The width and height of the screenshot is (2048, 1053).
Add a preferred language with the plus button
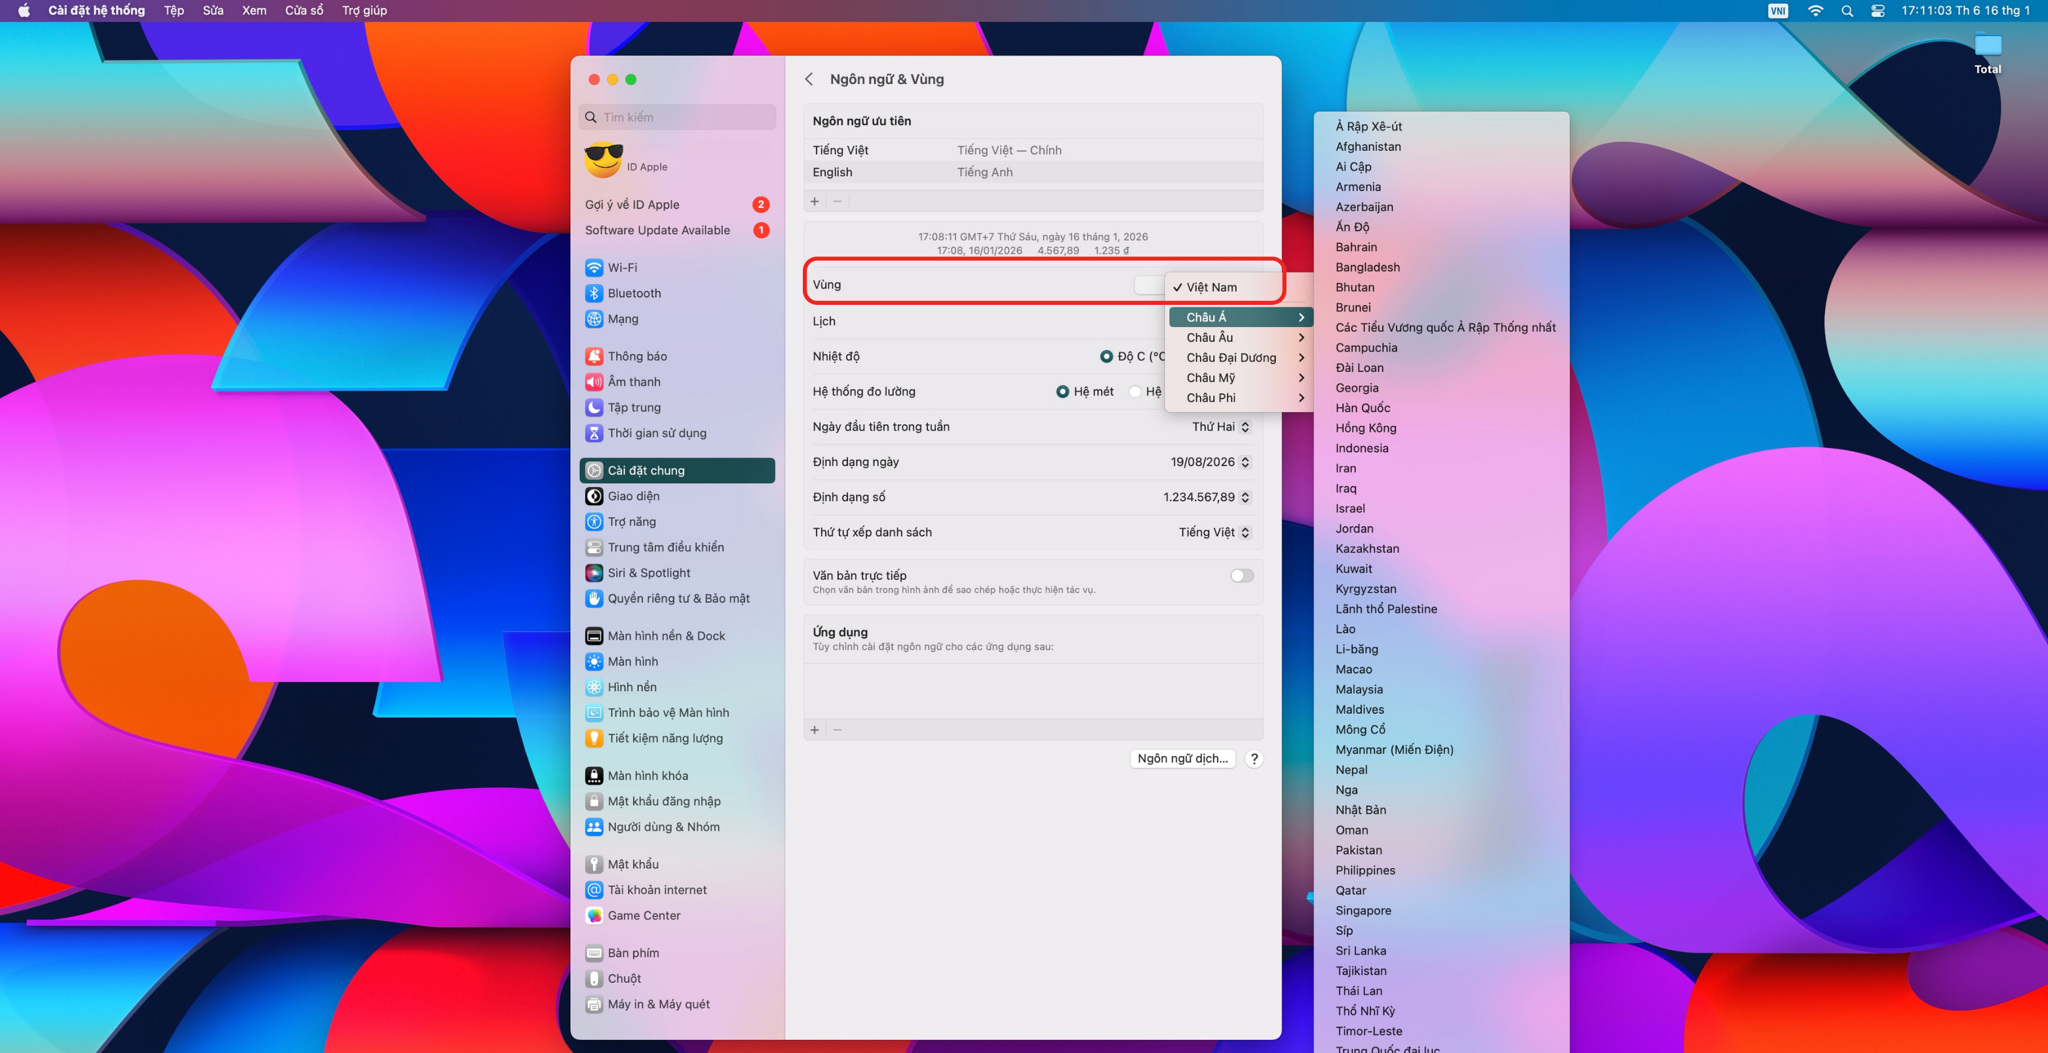coord(815,201)
